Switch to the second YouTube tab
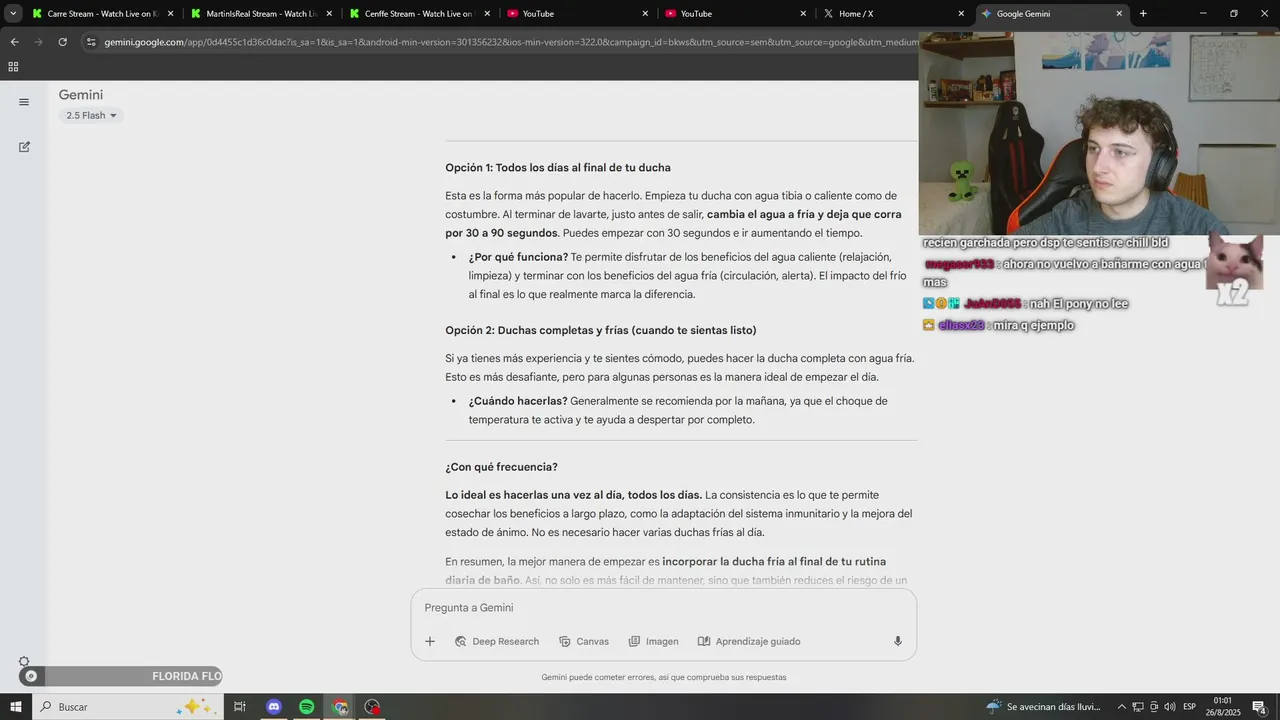This screenshot has width=1280, height=720. (x=736, y=14)
